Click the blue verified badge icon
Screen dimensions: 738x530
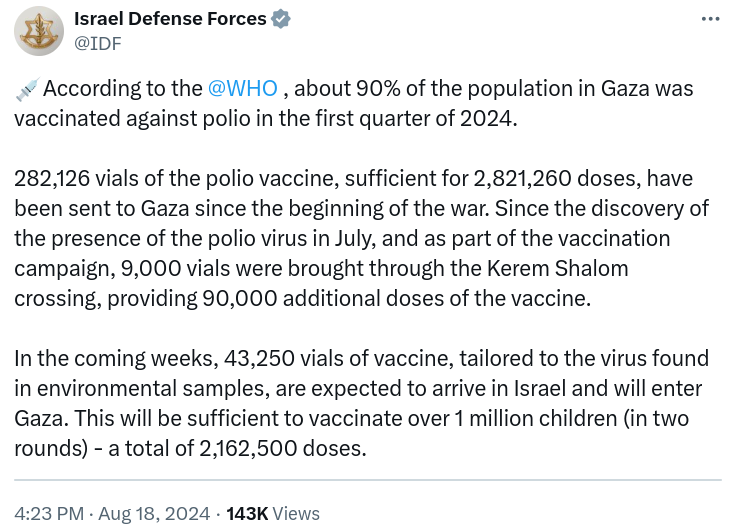pyautogui.click(x=281, y=19)
